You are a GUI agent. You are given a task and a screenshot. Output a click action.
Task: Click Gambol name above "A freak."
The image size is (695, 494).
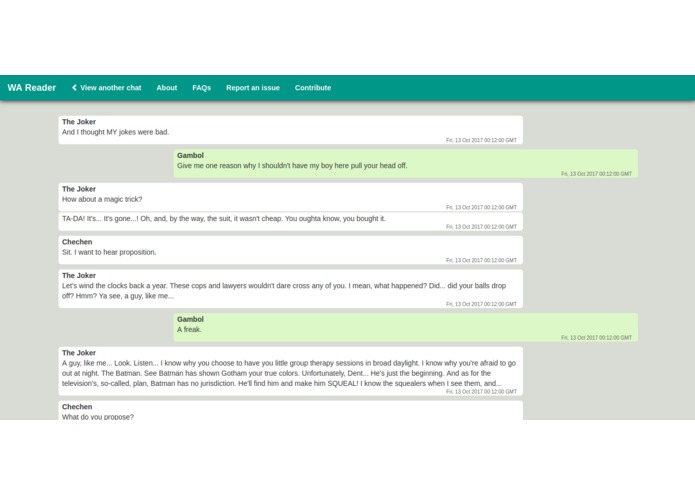point(190,319)
